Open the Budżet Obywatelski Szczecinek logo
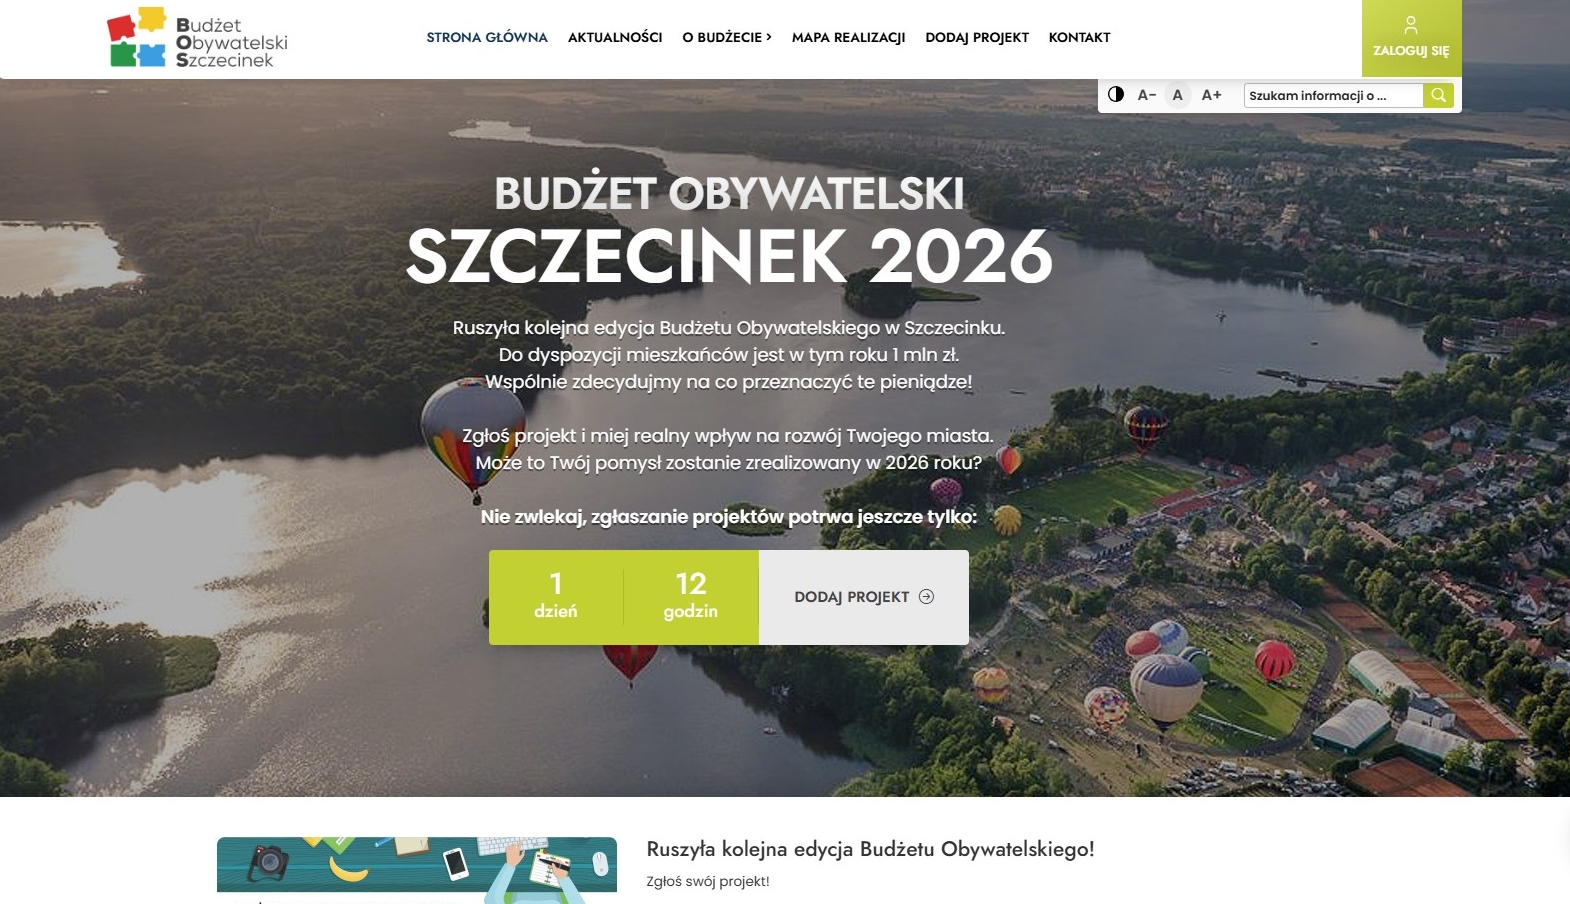 pyautogui.click(x=198, y=39)
